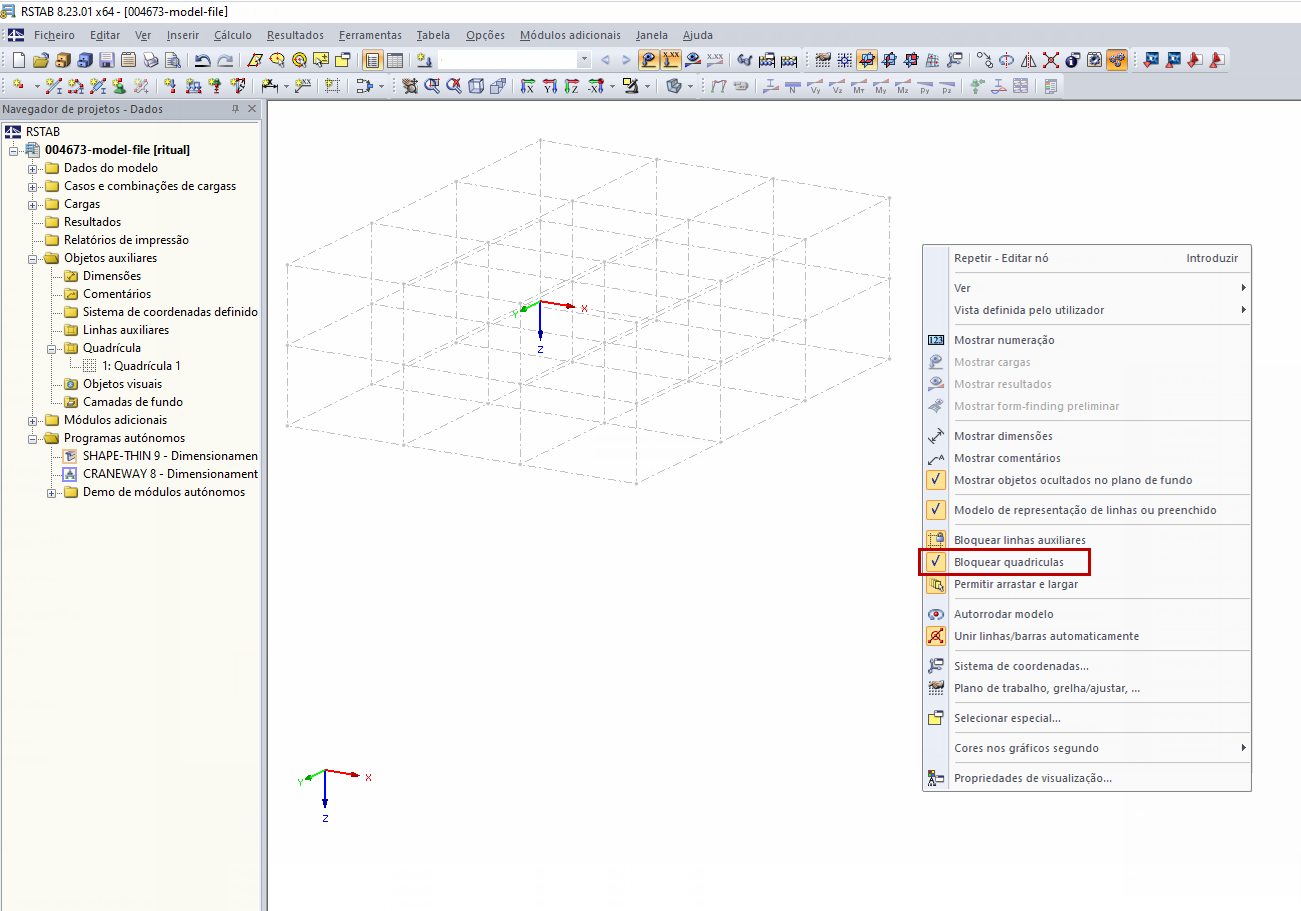The height and width of the screenshot is (911, 1301).
Task: Click the calculator icon in the toolbar
Action: [789, 60]
